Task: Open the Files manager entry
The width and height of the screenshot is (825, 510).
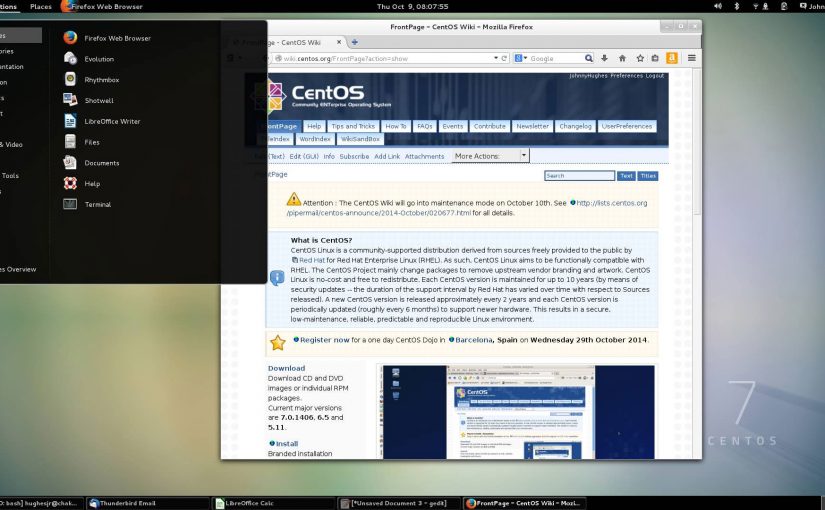Action: point(81,142)
